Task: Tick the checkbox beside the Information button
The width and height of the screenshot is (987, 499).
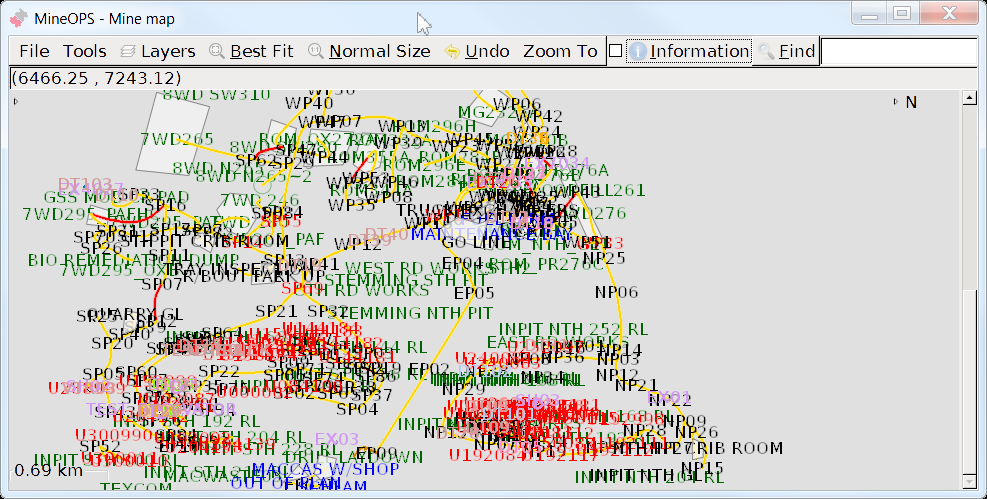Action: 616,51
